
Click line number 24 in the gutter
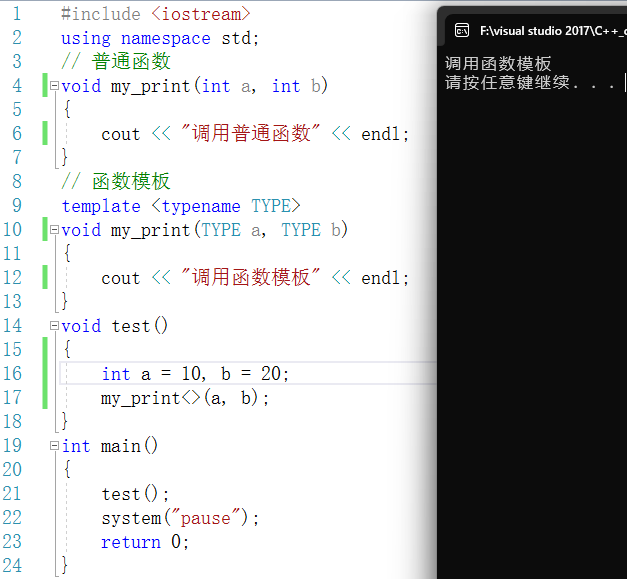coord(12,565)
